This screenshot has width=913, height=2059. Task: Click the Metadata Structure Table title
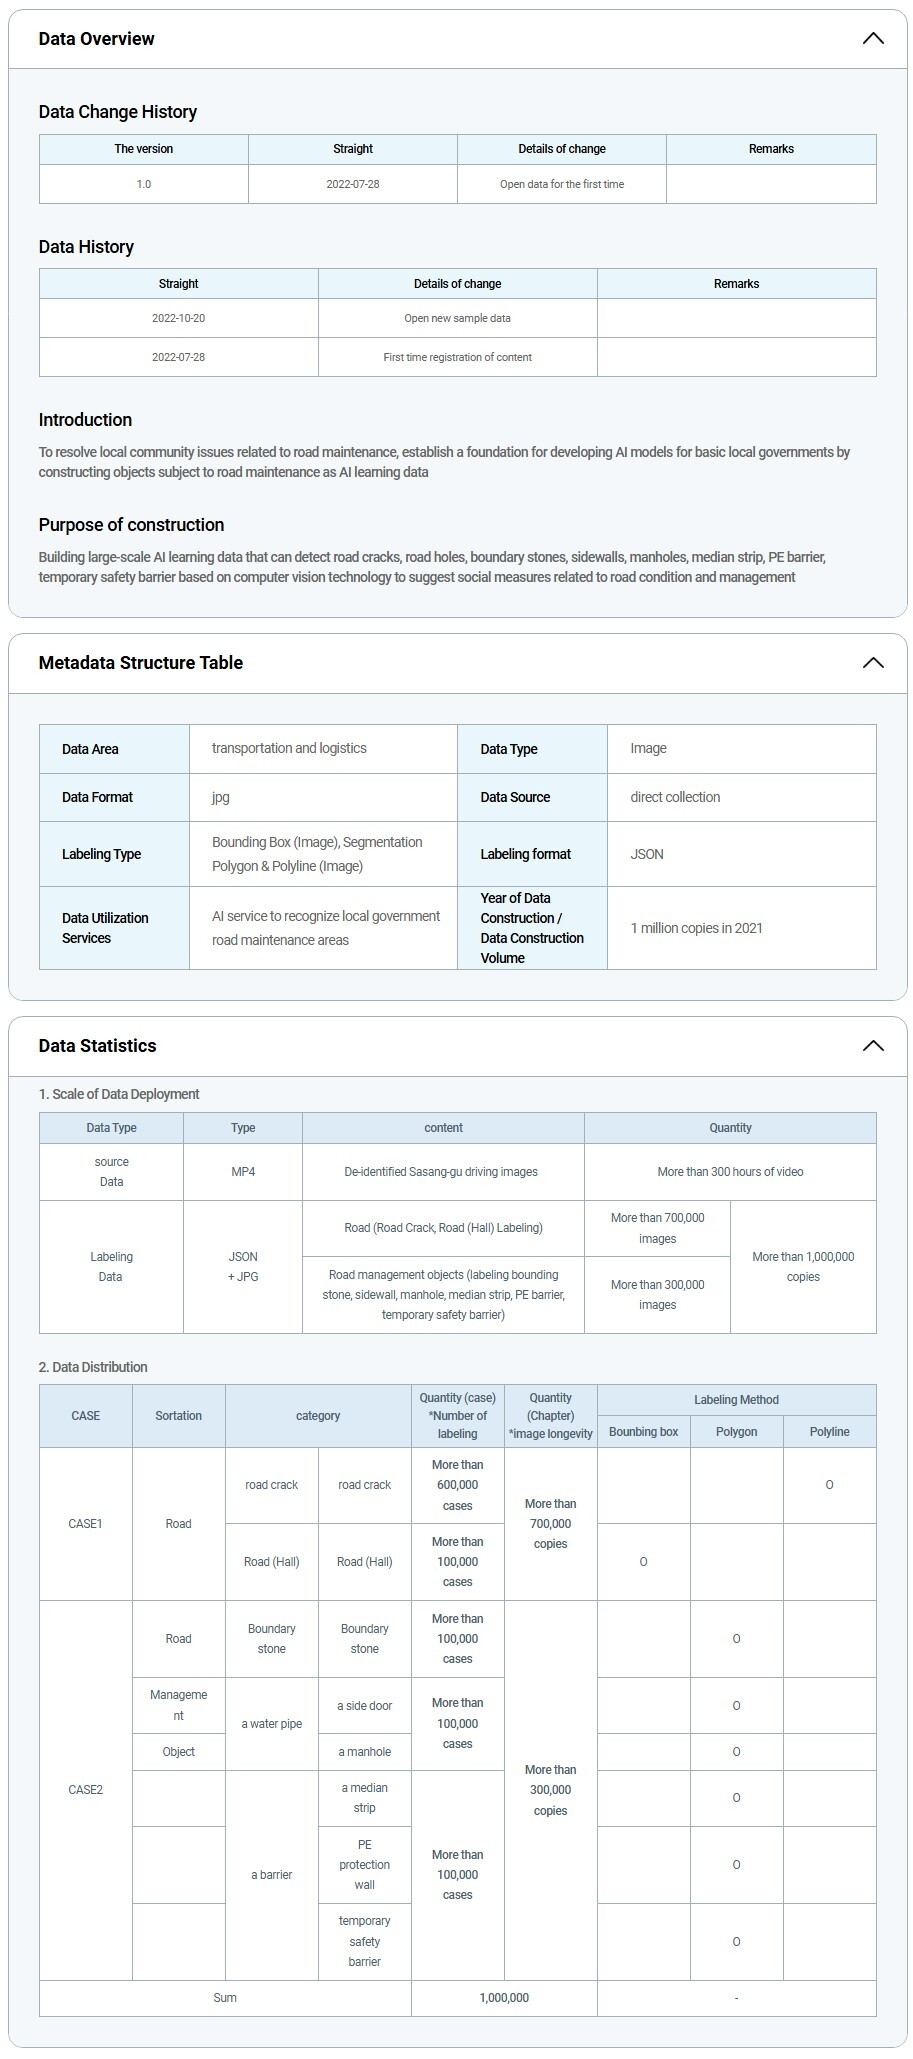[141, 663]
